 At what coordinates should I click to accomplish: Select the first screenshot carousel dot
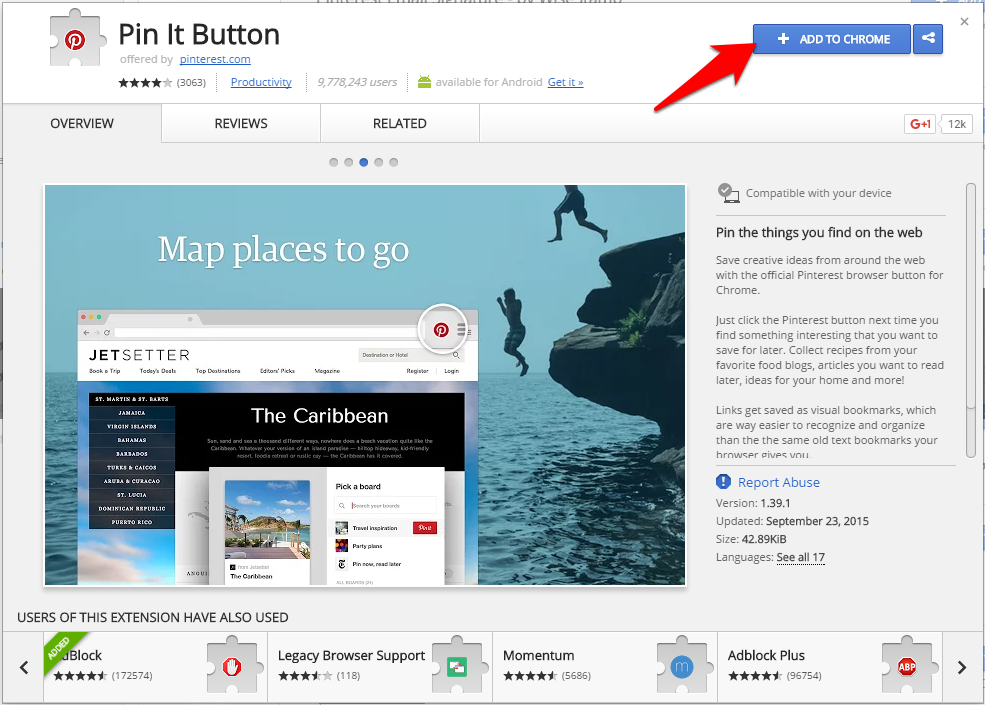[x=334, y=162]
